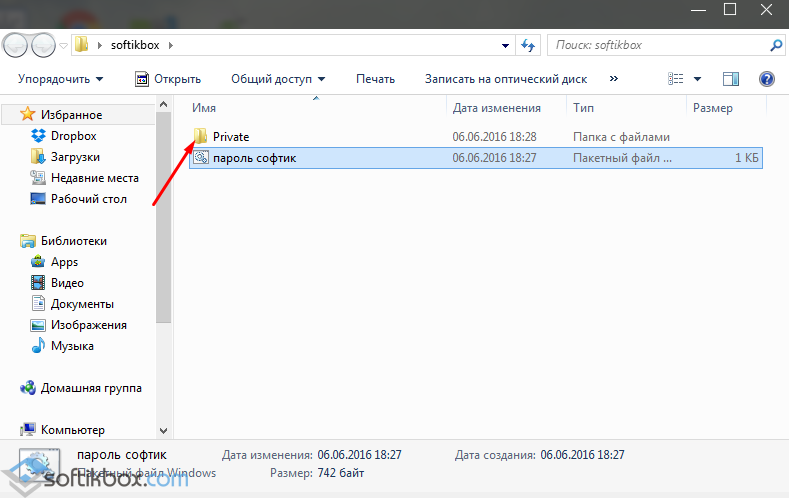Open Домашняя группа in the sidebar
The width and height of the screenshot is (789, 498).
90,388
